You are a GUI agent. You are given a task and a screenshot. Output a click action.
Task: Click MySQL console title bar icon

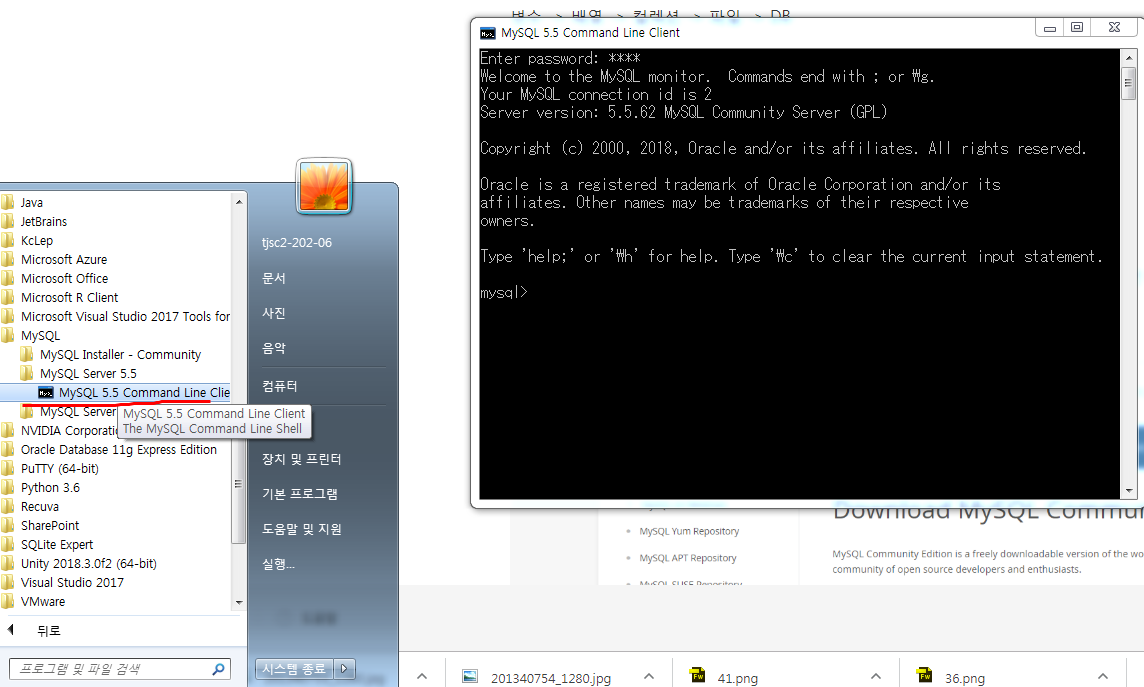point(487,33)
